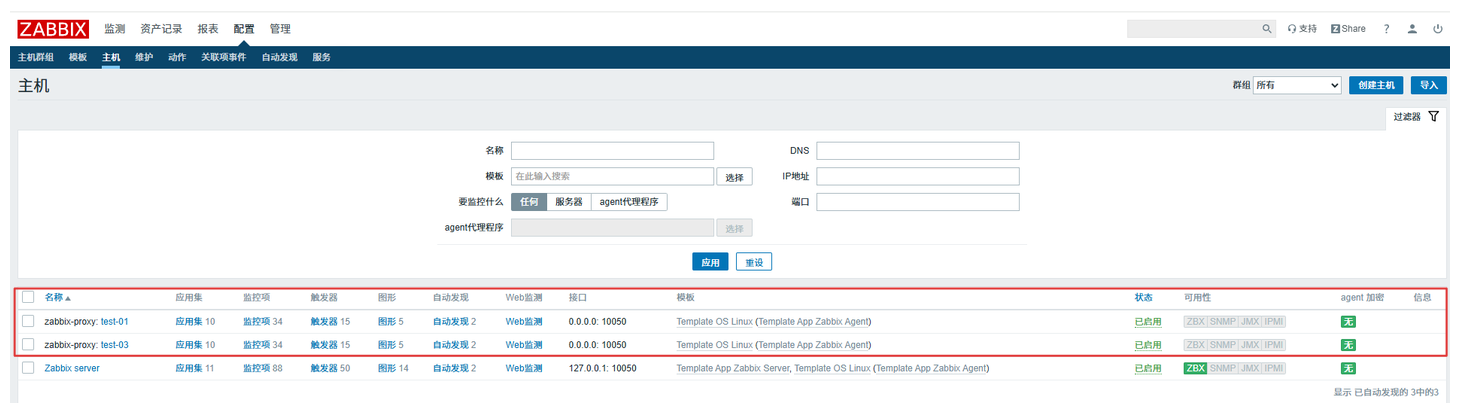Open the 群组 dropdown

[1297, 86]
